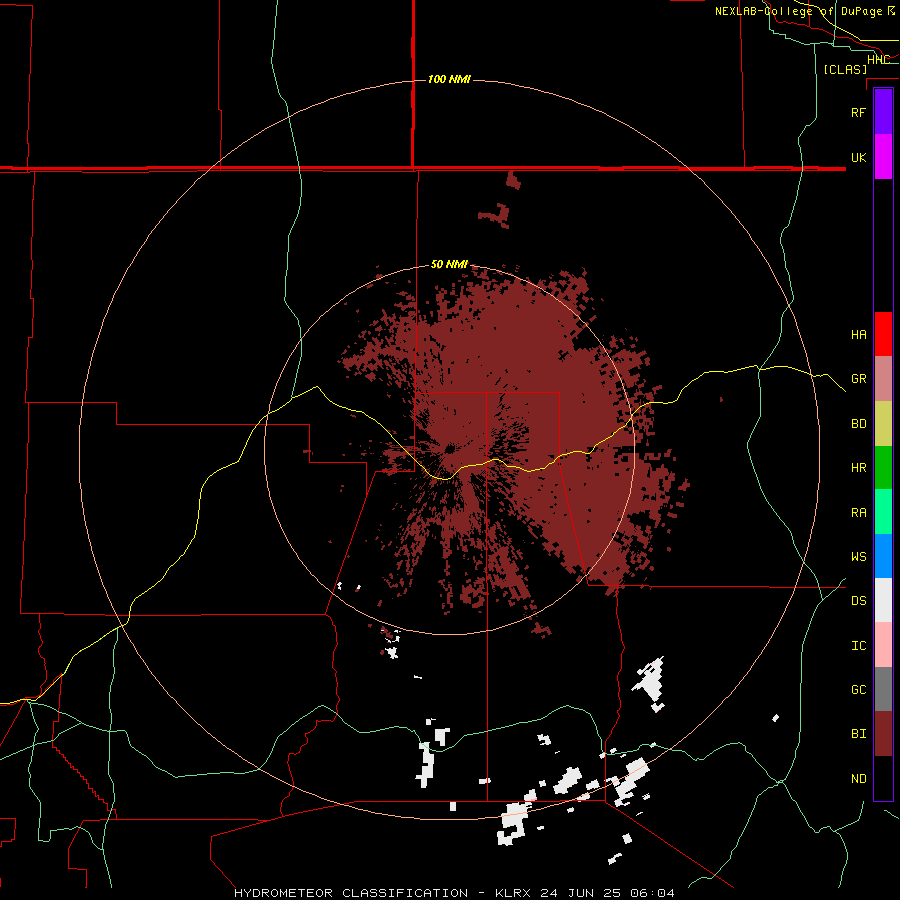Click the green HR legend swatch
This screenshot has width=900, height=900.
pos(883,468)
